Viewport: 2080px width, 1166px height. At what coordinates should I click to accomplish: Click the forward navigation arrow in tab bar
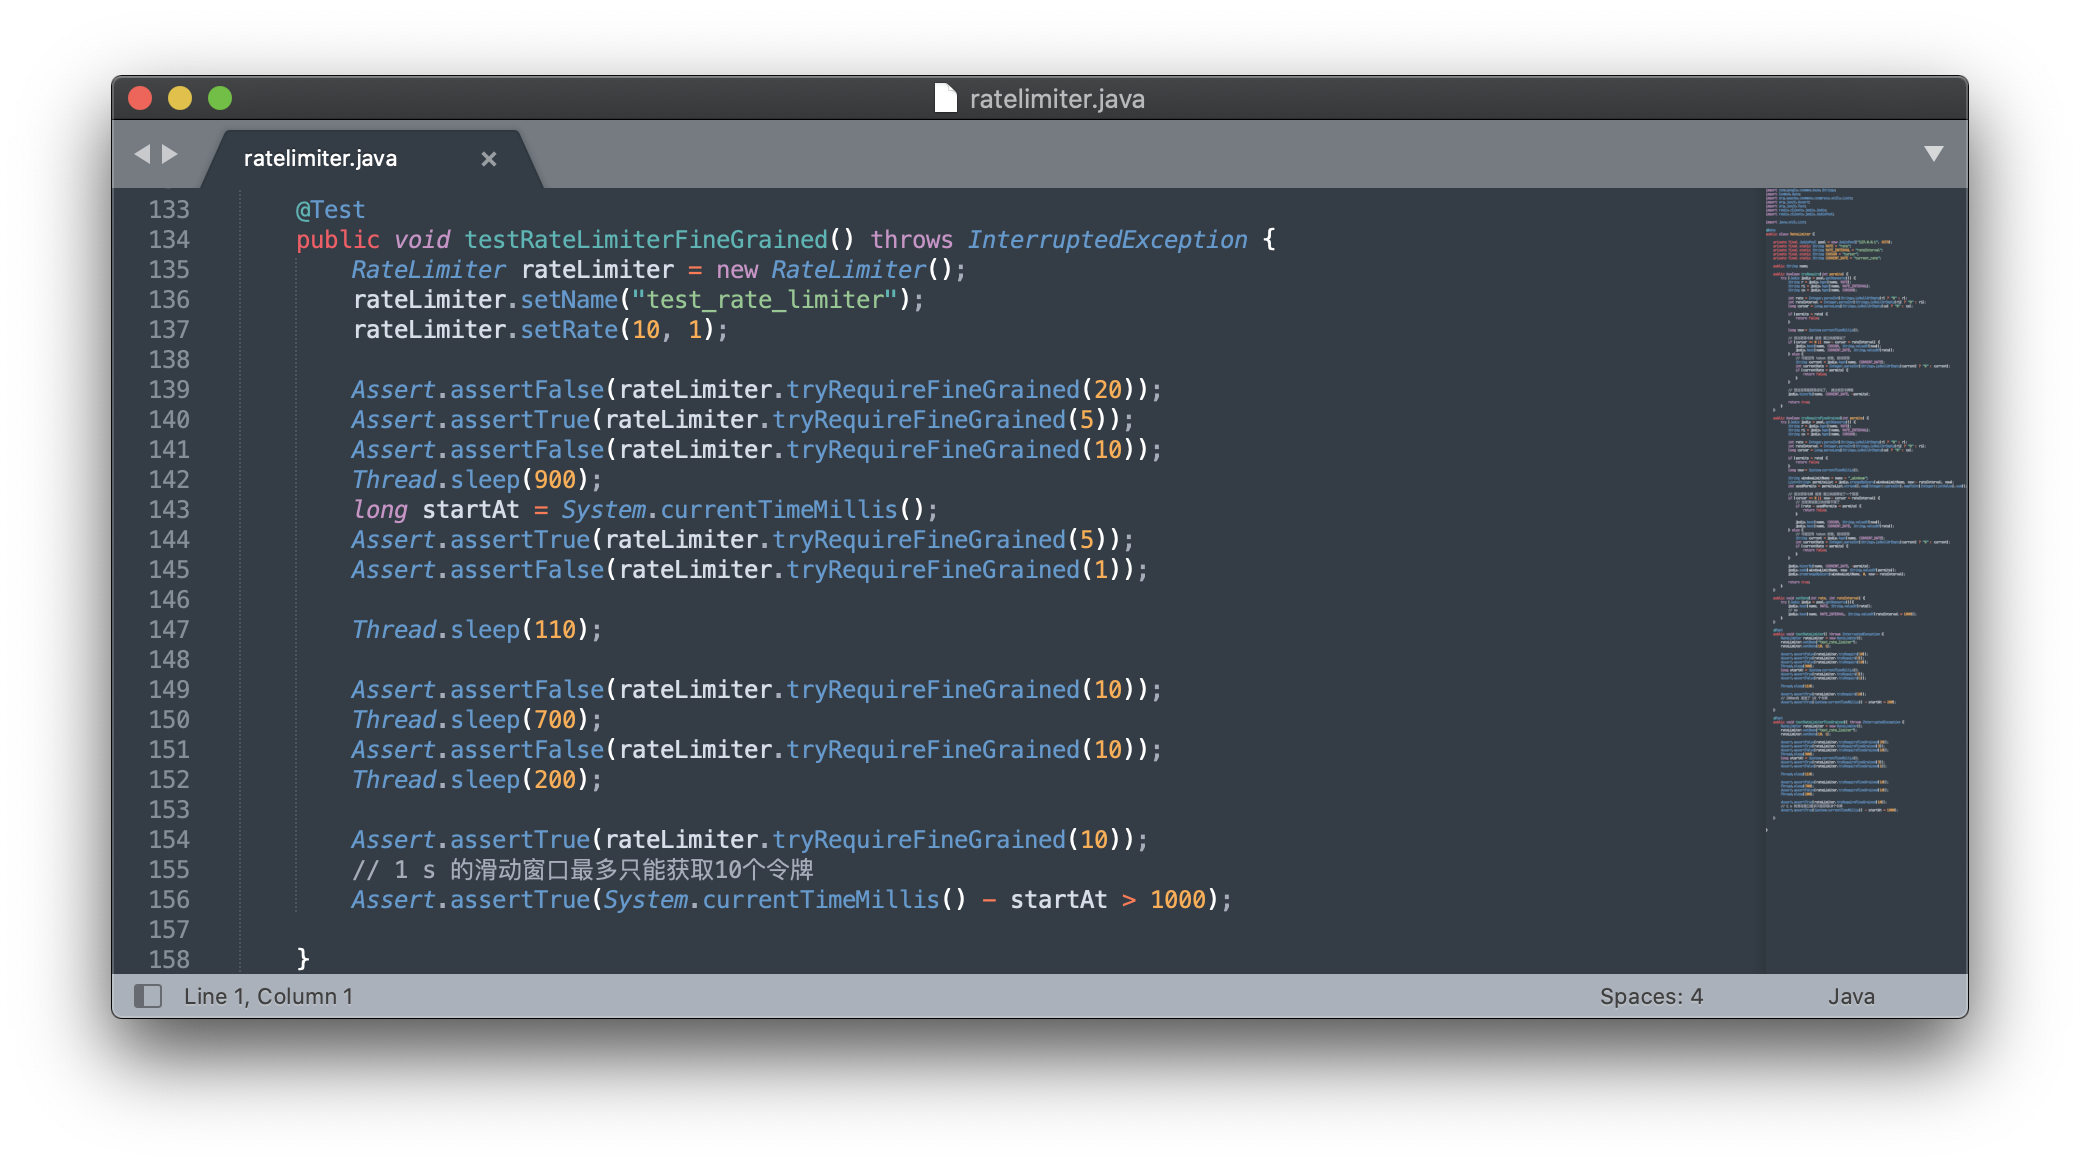170,154
